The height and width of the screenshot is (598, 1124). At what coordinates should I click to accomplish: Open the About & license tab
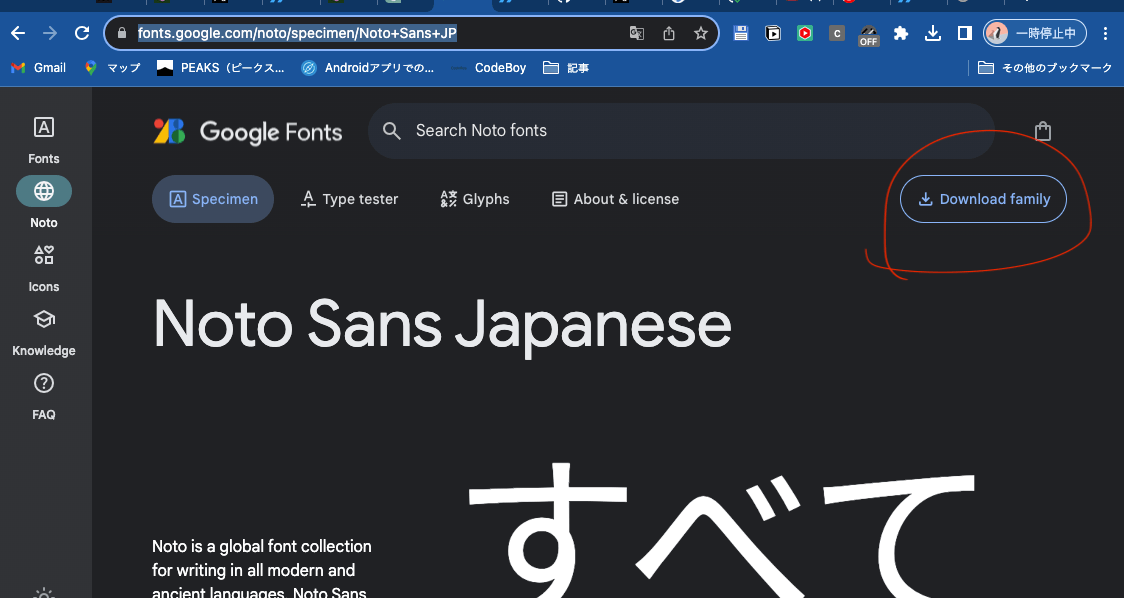click(615, 199)
